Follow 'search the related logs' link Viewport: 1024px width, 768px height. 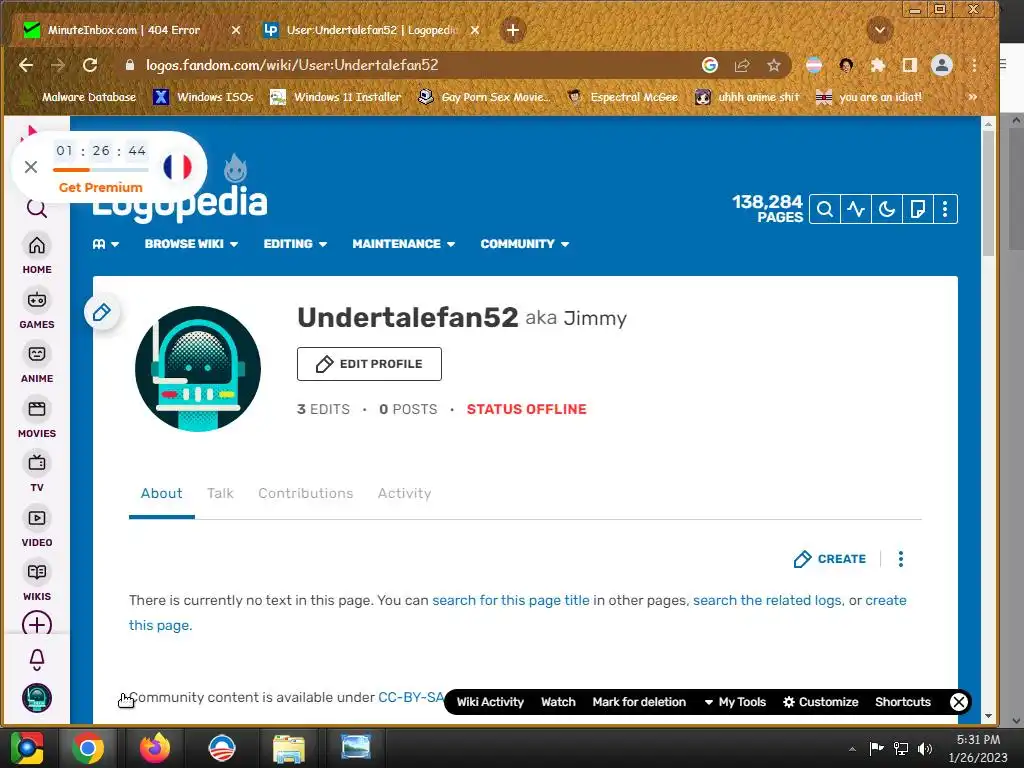[x=767, y=600]
